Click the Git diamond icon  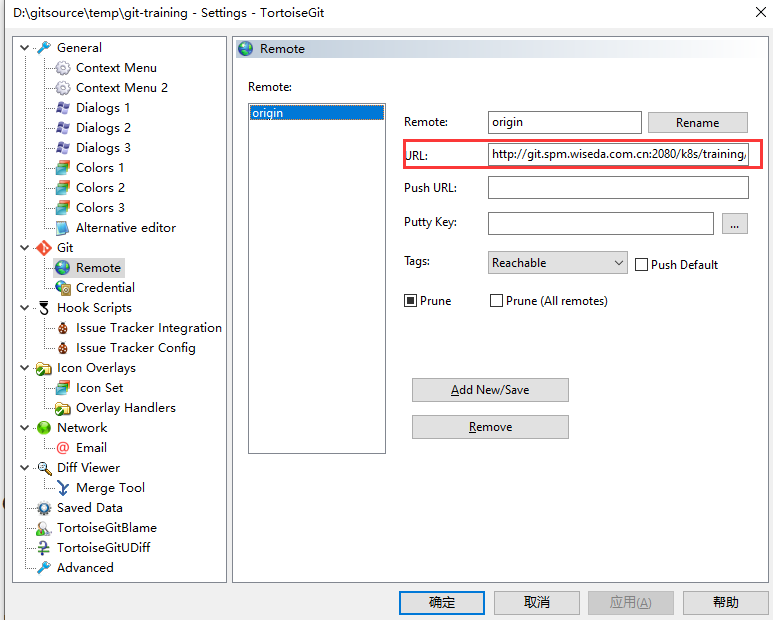[x=44, y=248]
